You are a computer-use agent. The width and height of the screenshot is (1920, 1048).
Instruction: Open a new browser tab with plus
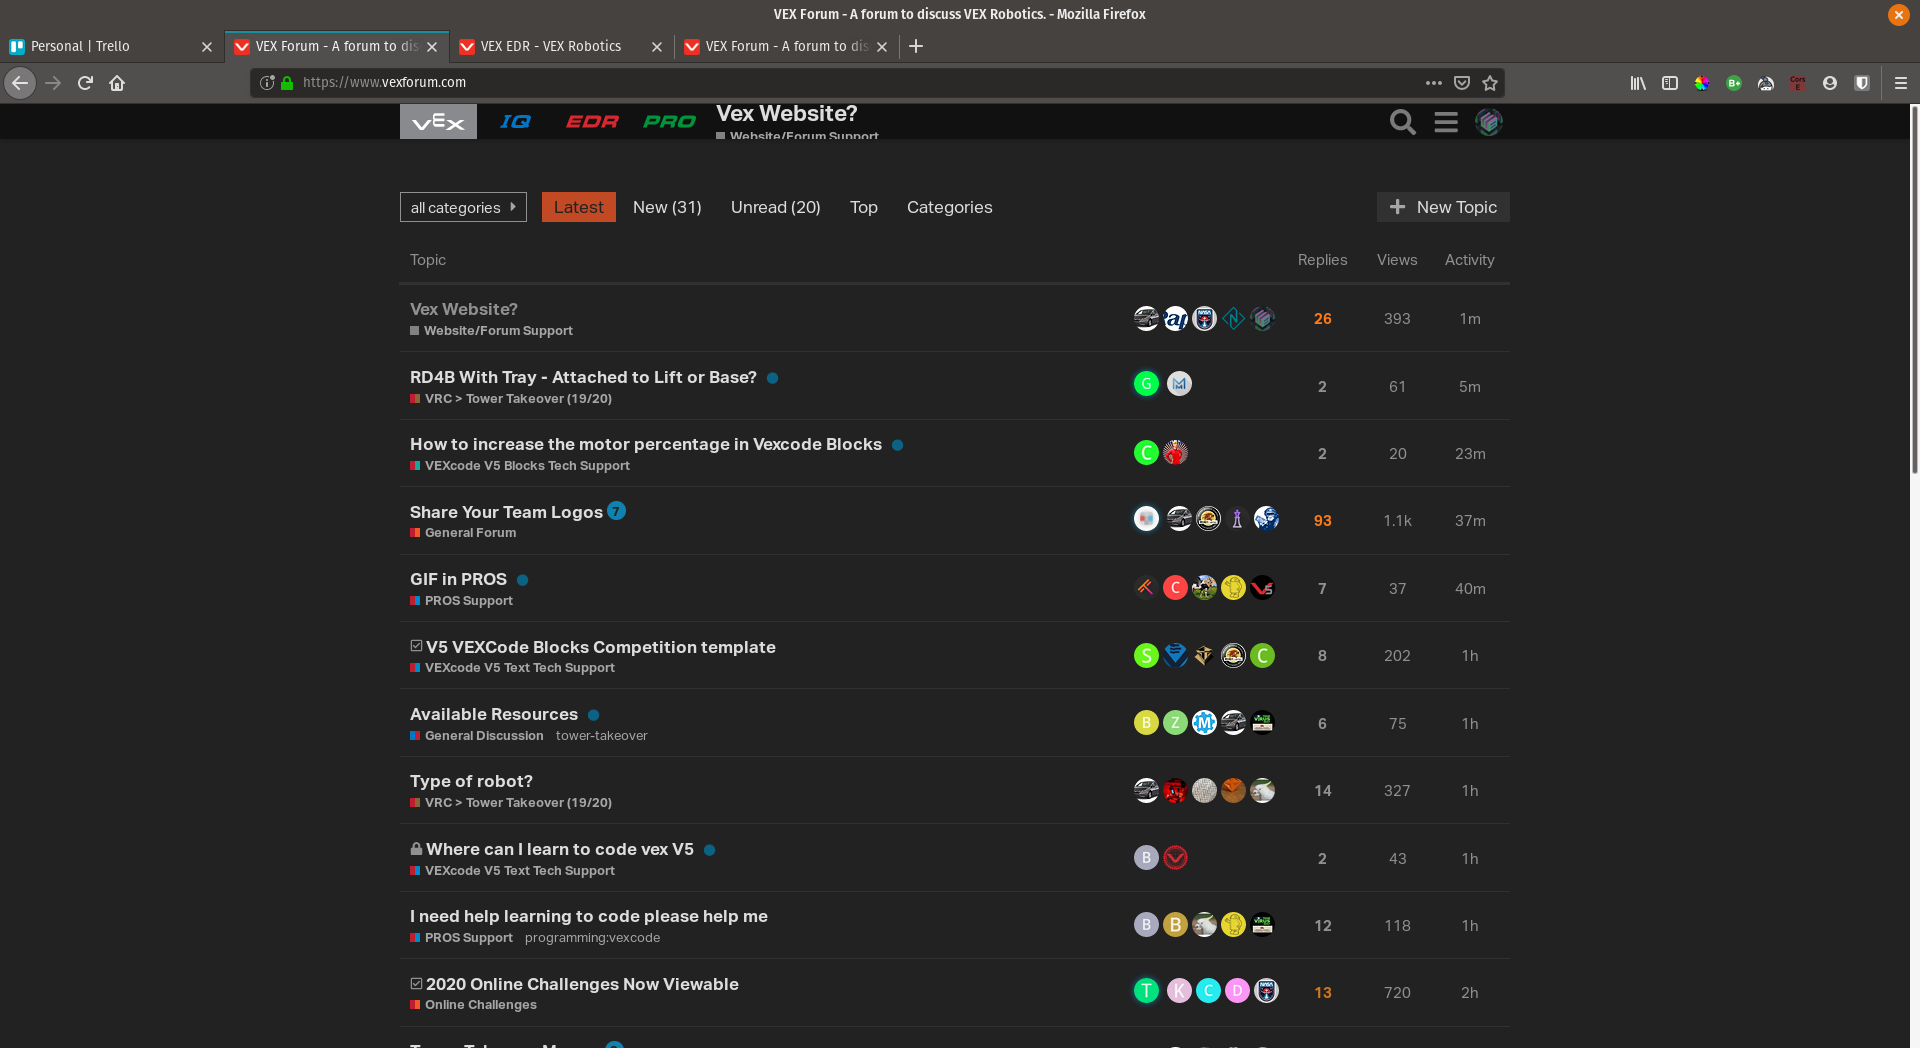[x=915, y=46]
